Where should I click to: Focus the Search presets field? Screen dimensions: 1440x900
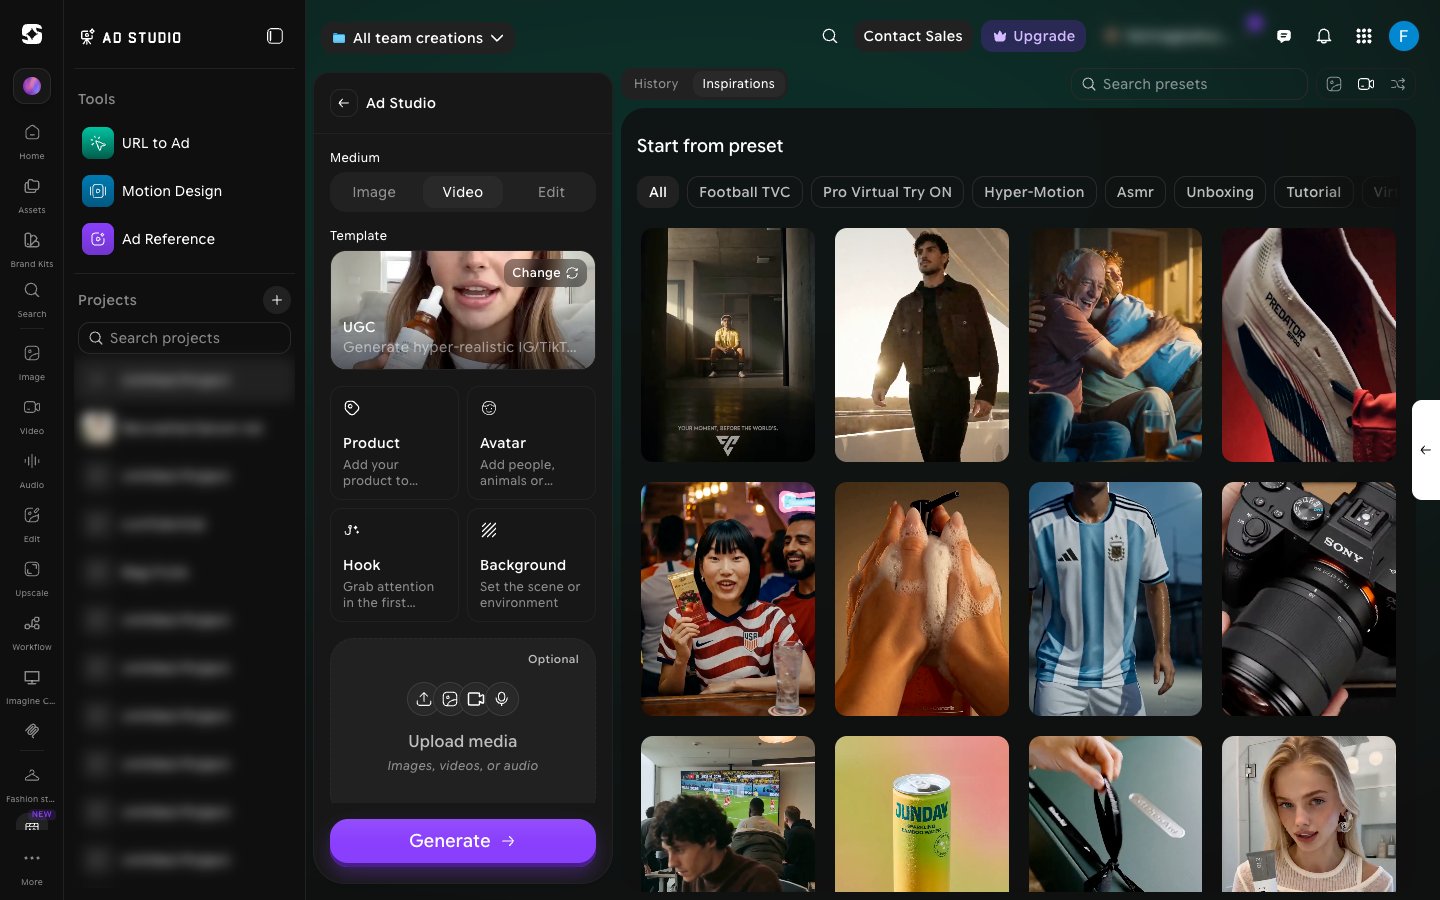tap(1189, 84)
